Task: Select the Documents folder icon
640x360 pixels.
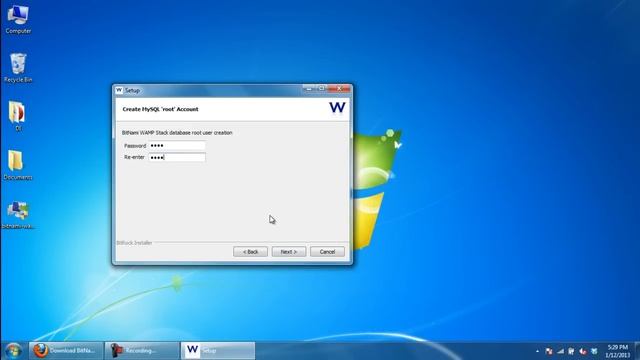Action: pos(18,165)
